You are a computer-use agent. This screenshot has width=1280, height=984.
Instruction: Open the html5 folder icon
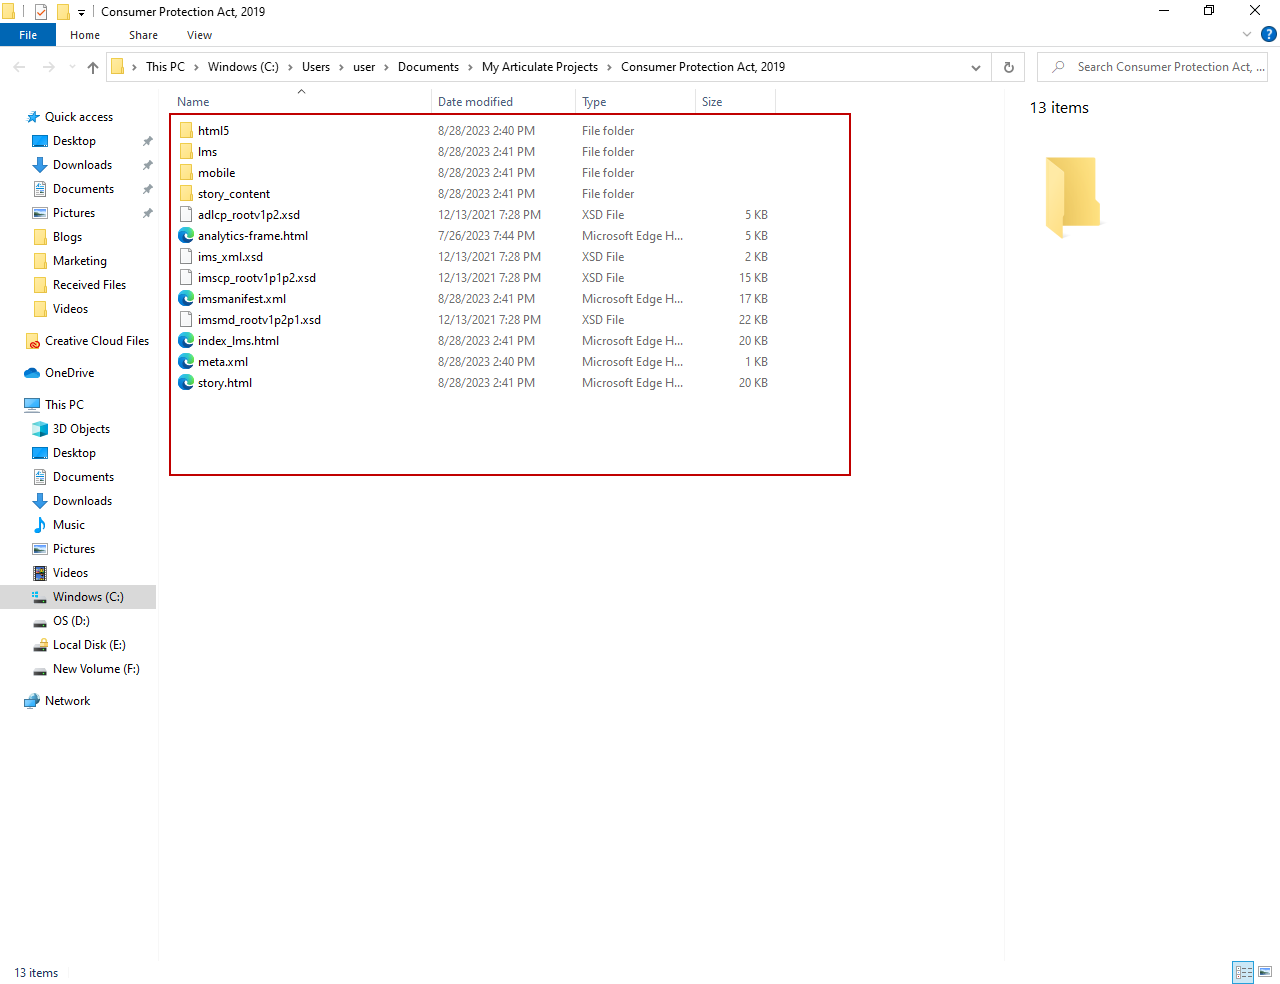coord(186,131)
